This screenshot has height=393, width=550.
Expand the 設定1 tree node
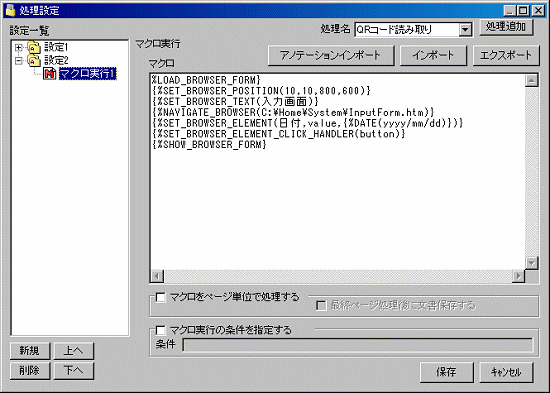pyautogui.click(x=19, y=47)
